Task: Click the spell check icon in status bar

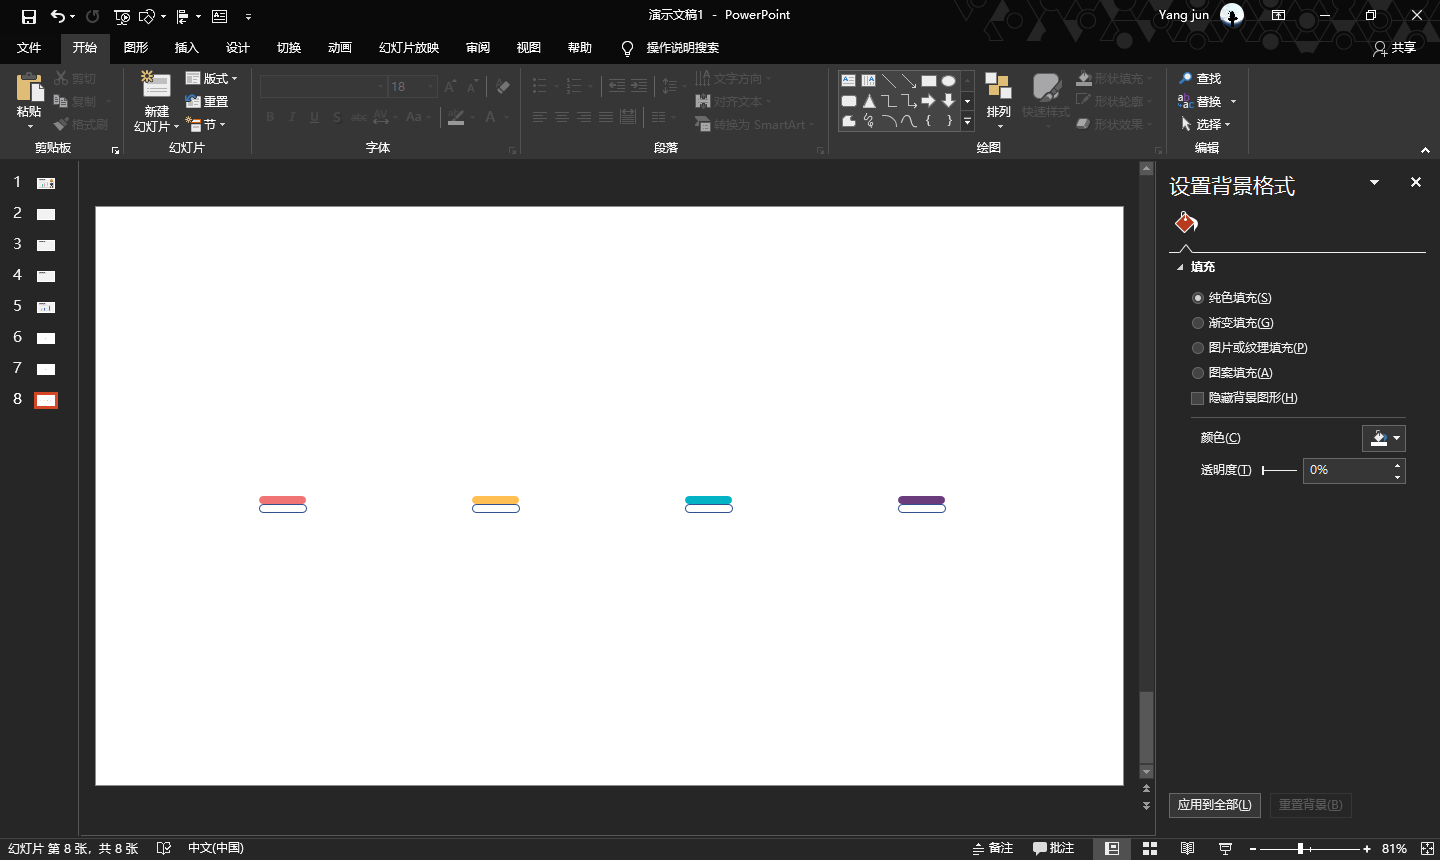Action: pos(164,848)
